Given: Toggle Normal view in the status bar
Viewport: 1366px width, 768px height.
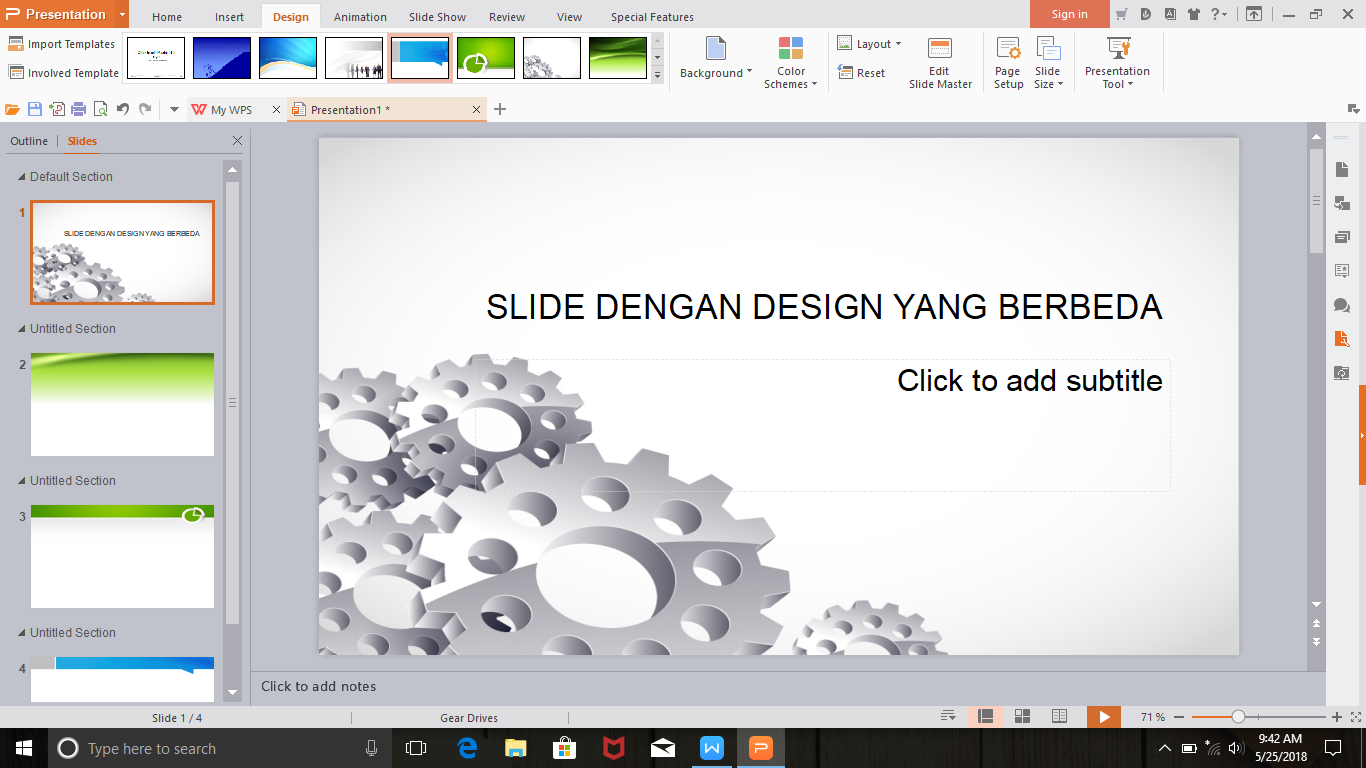Looking at the screenshot, I should (x=985, y=716).
